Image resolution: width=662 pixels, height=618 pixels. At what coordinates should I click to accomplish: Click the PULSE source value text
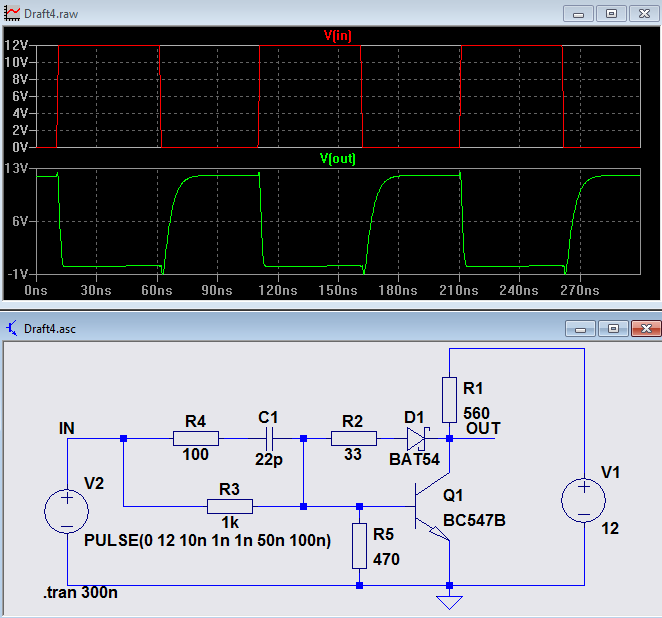tap(207, 541)
